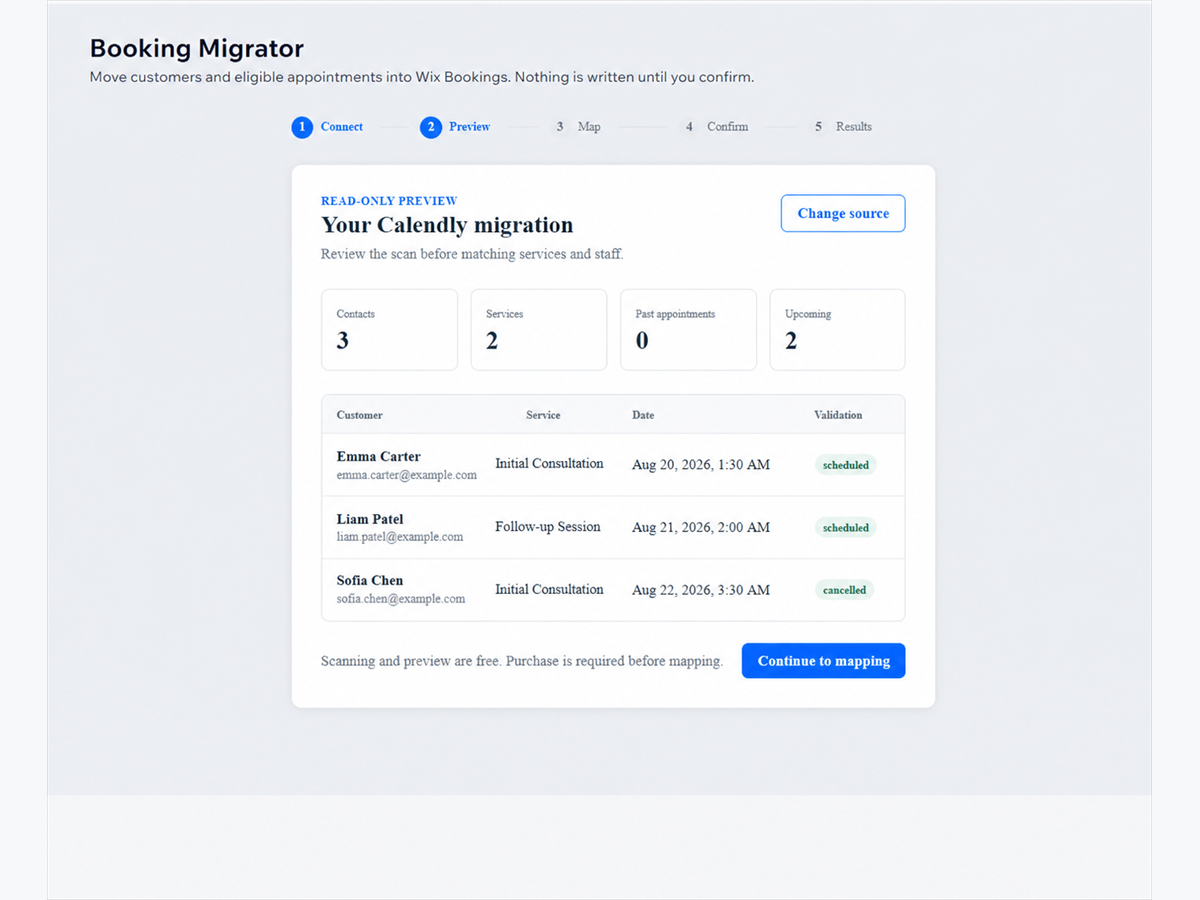Open the Confirm step
Viewport: 1200px width, 900px height.
tap(714, 127)
